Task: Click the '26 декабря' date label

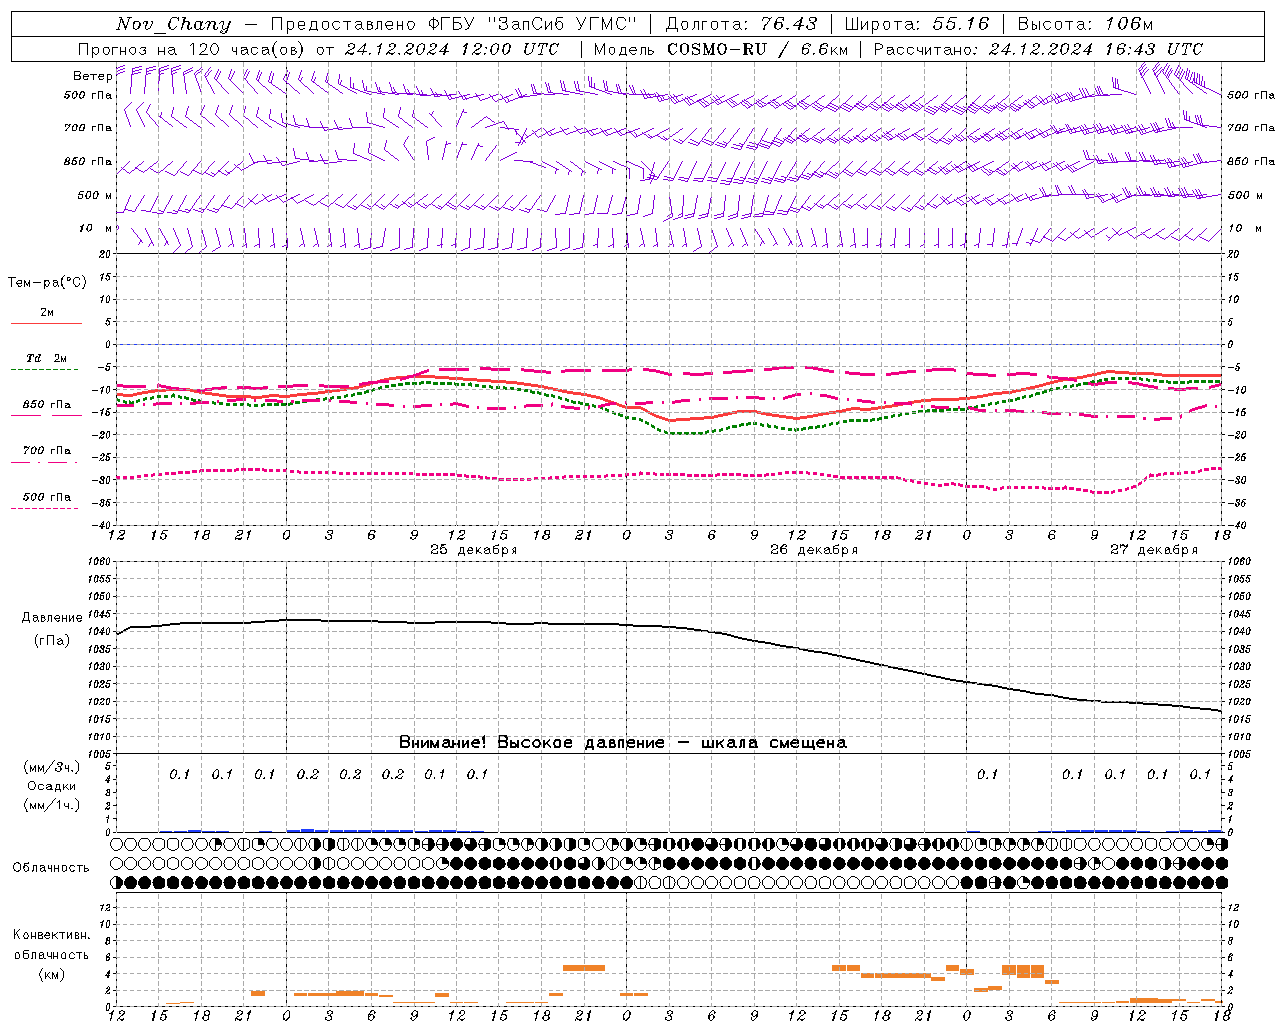Action: click(x=813, y=550)
